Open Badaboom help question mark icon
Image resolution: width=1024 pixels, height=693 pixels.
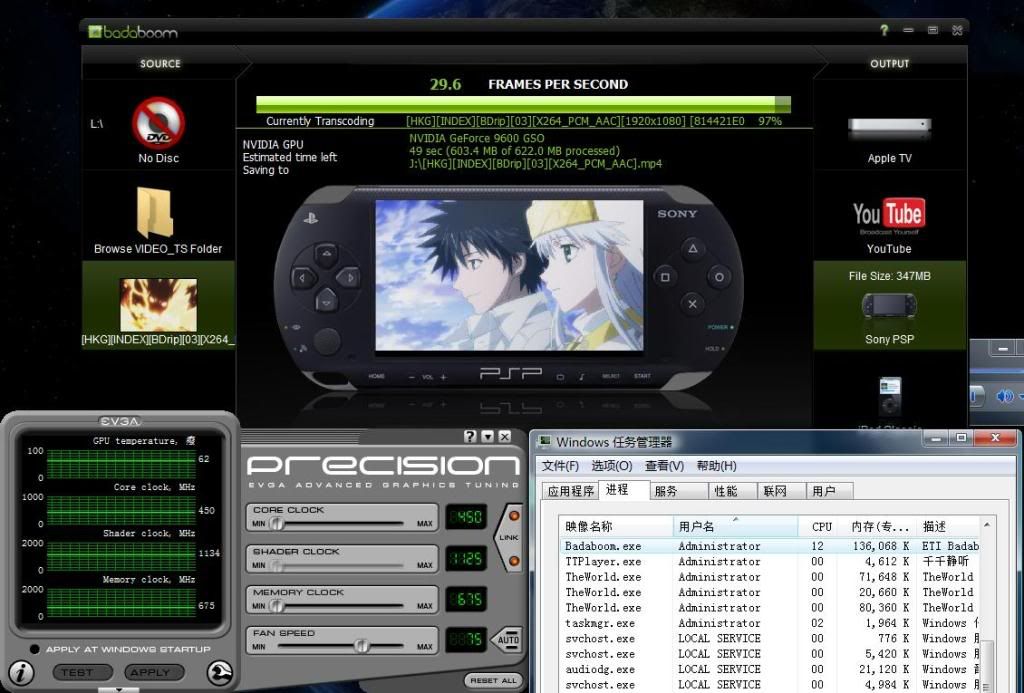click(884, 31)
